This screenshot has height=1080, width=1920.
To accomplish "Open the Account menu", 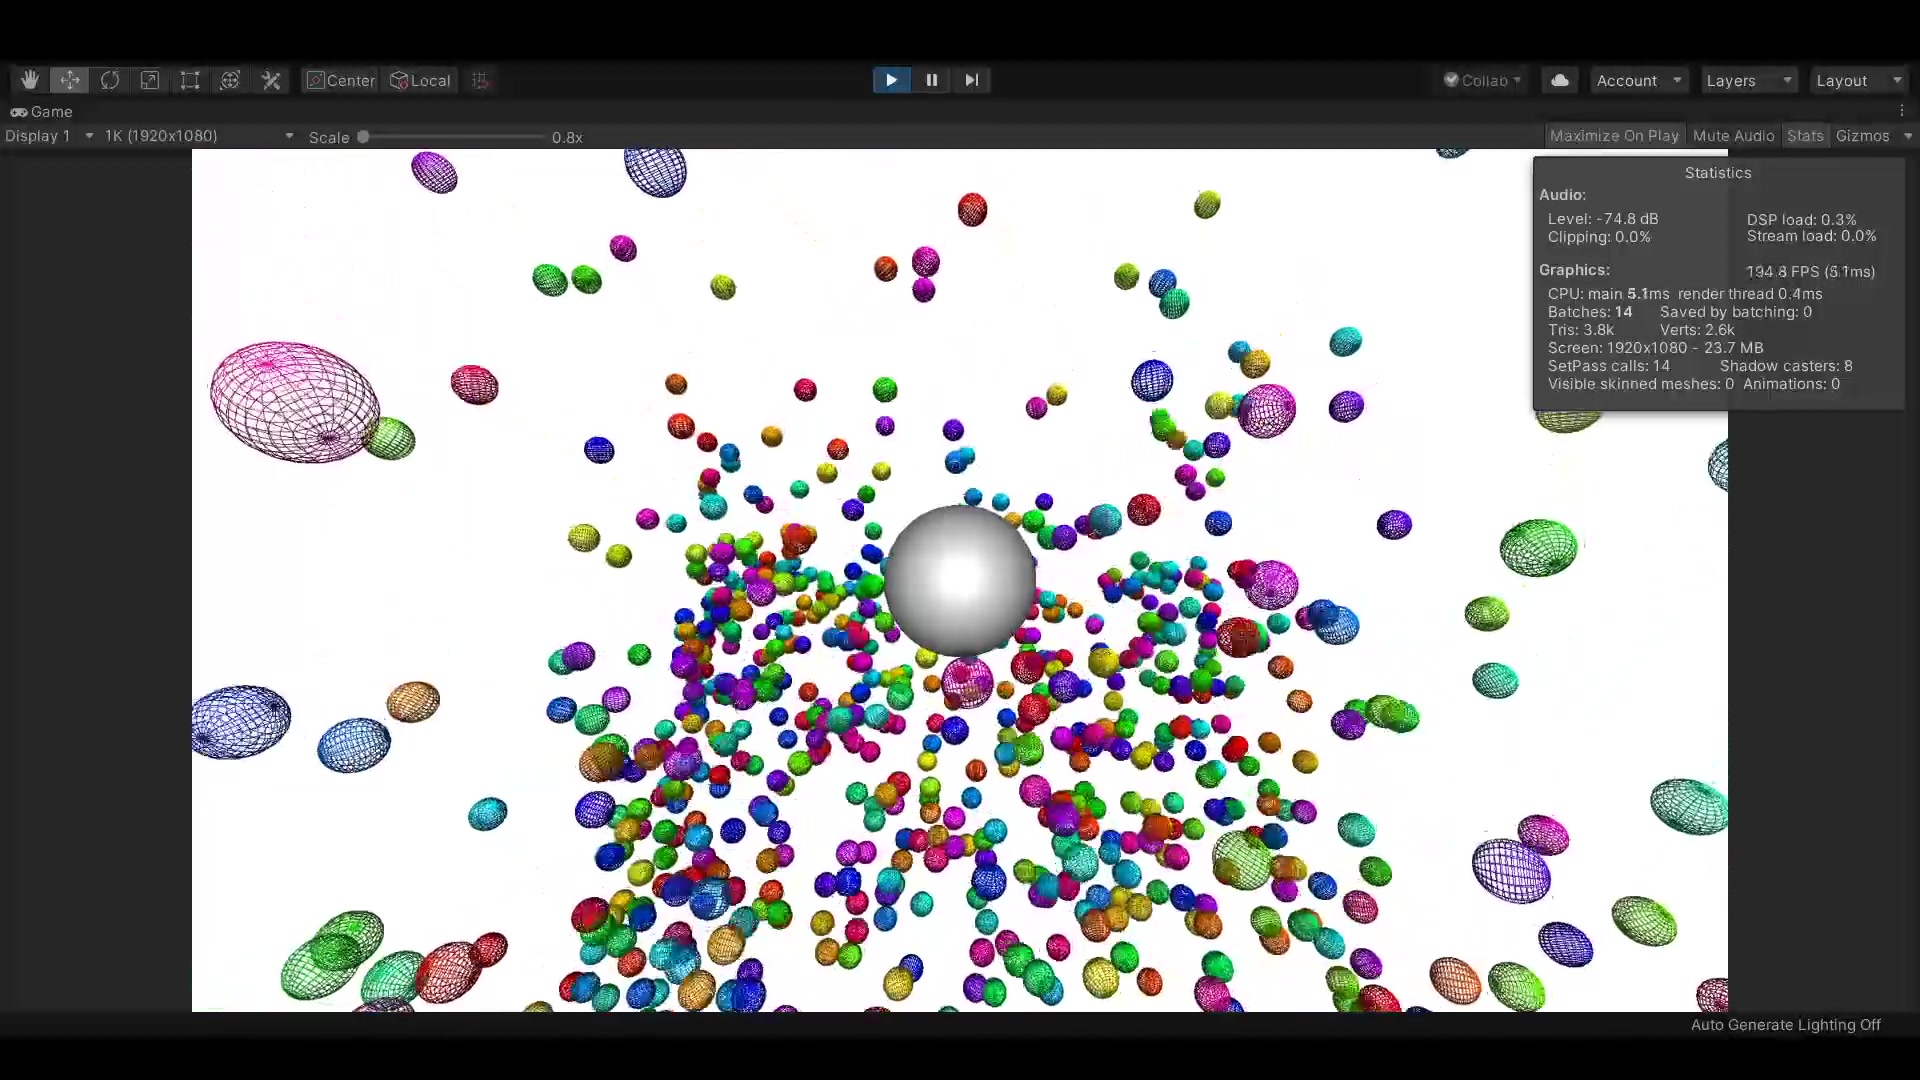I will coord(1638,80).
